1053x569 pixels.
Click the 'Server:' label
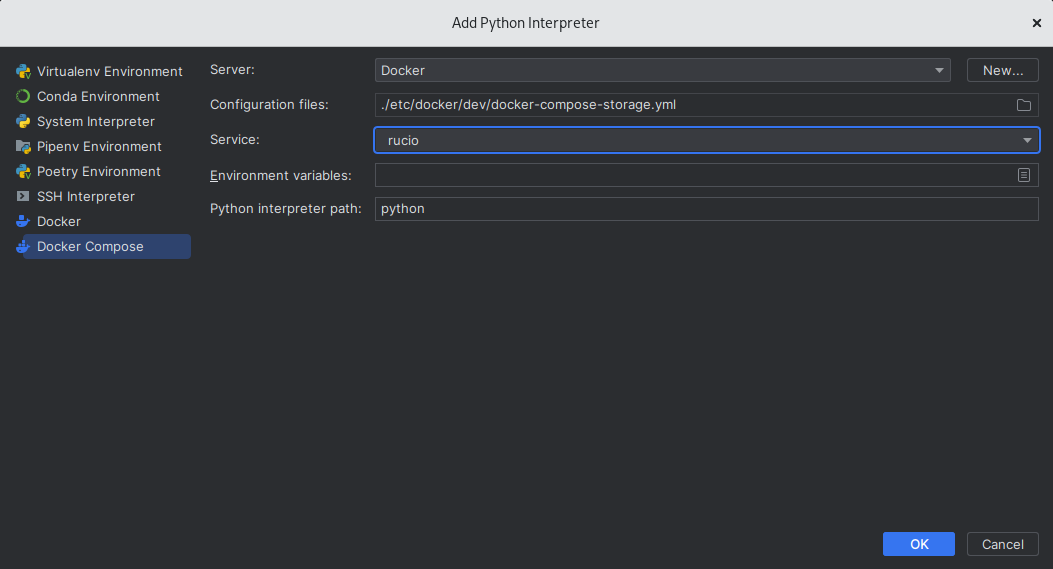[x=232, y=70]
